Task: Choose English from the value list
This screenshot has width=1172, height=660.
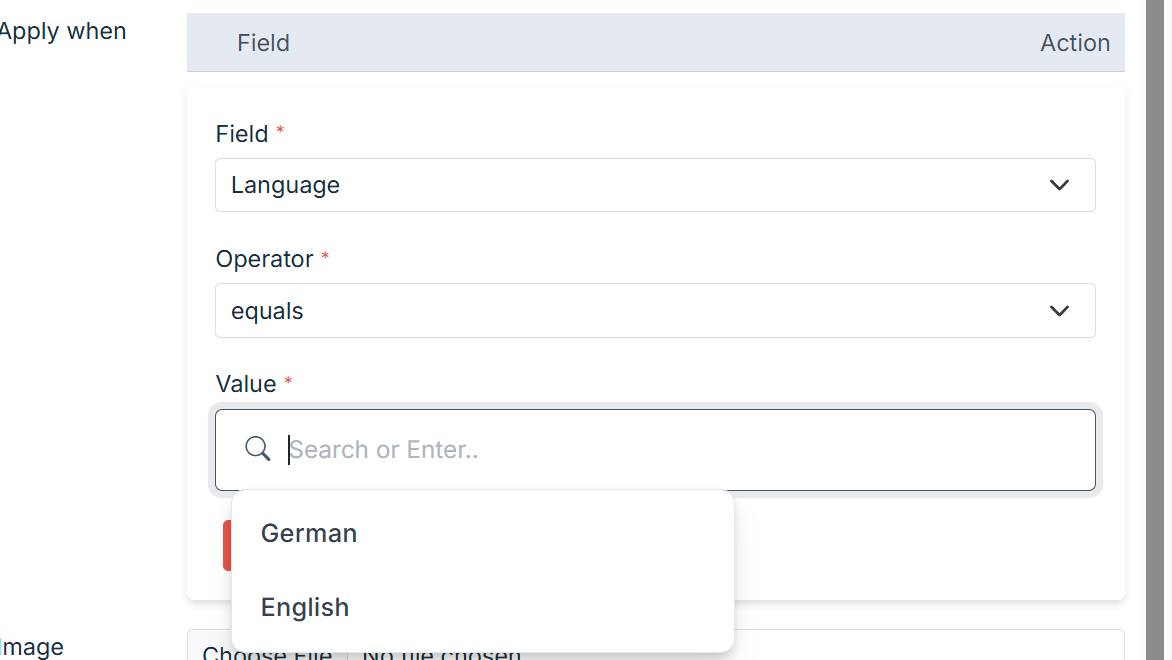Action: pos(305,607)
